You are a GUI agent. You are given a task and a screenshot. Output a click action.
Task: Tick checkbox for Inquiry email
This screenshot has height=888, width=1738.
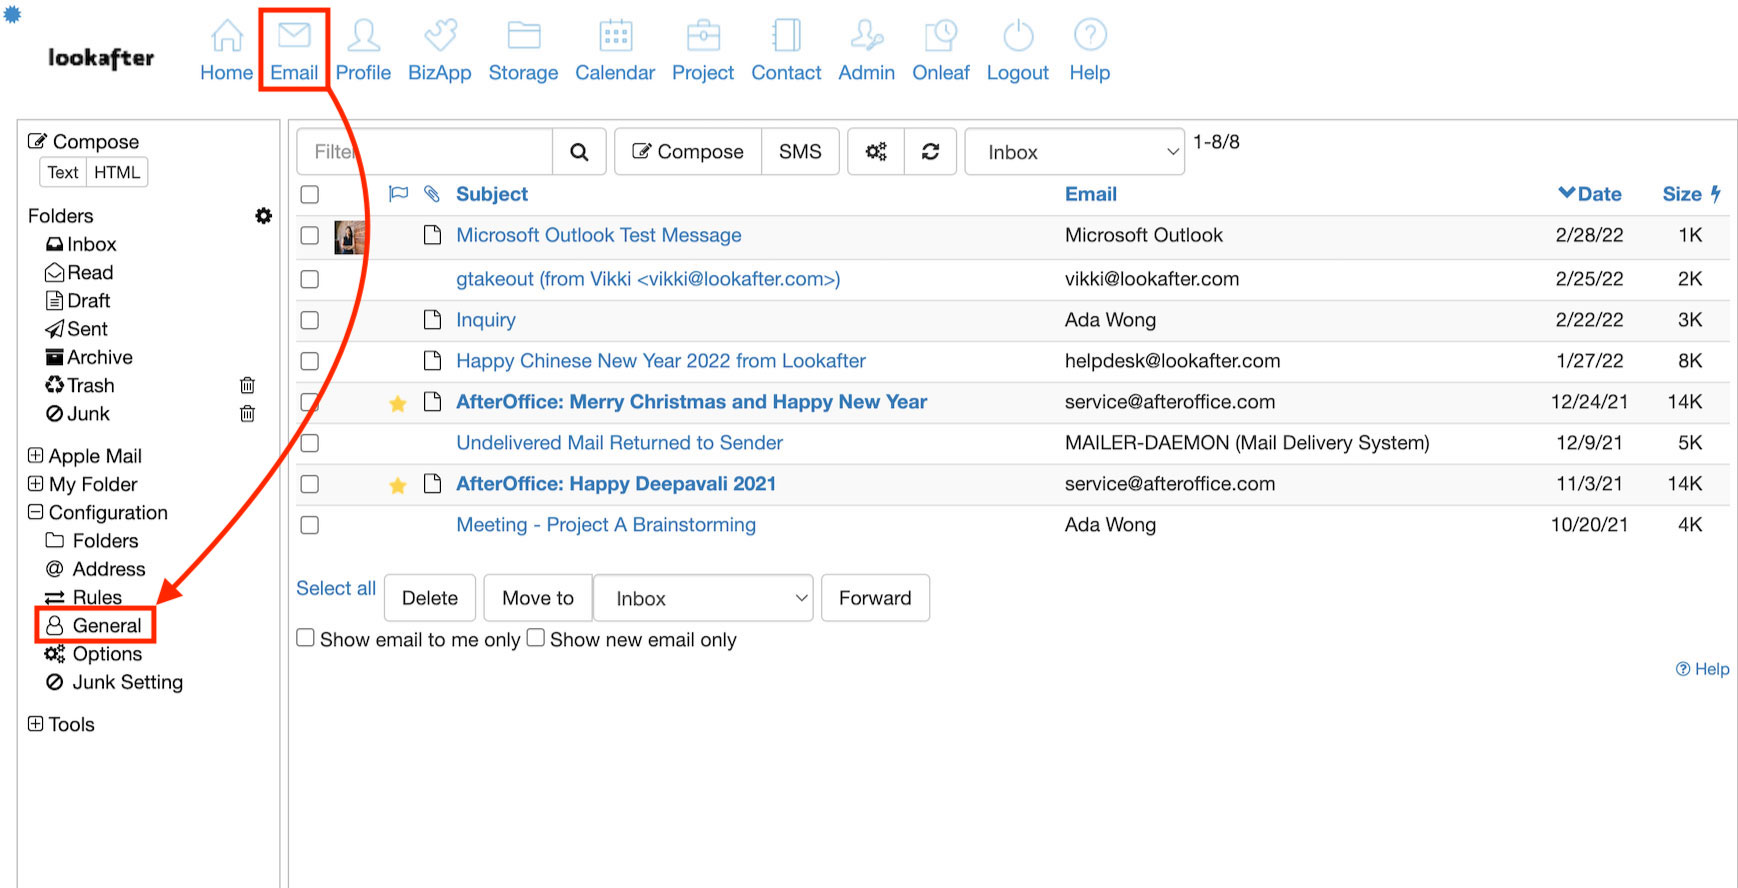point(310,320)
